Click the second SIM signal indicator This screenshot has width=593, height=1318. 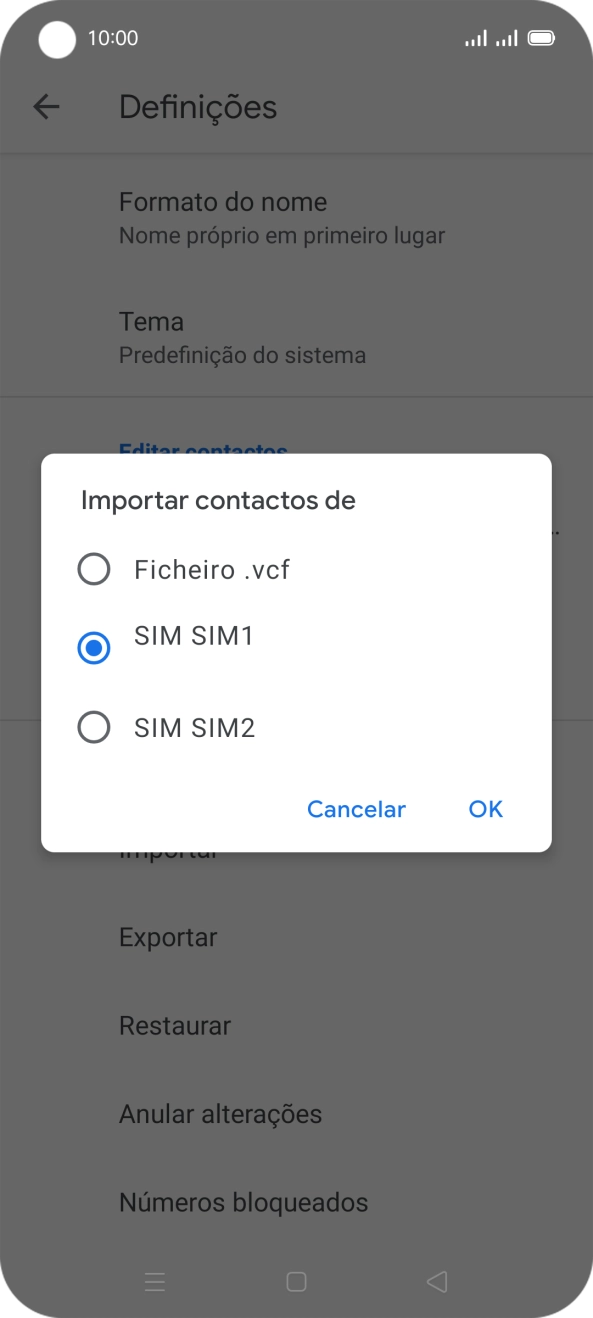tap(507, 38)
